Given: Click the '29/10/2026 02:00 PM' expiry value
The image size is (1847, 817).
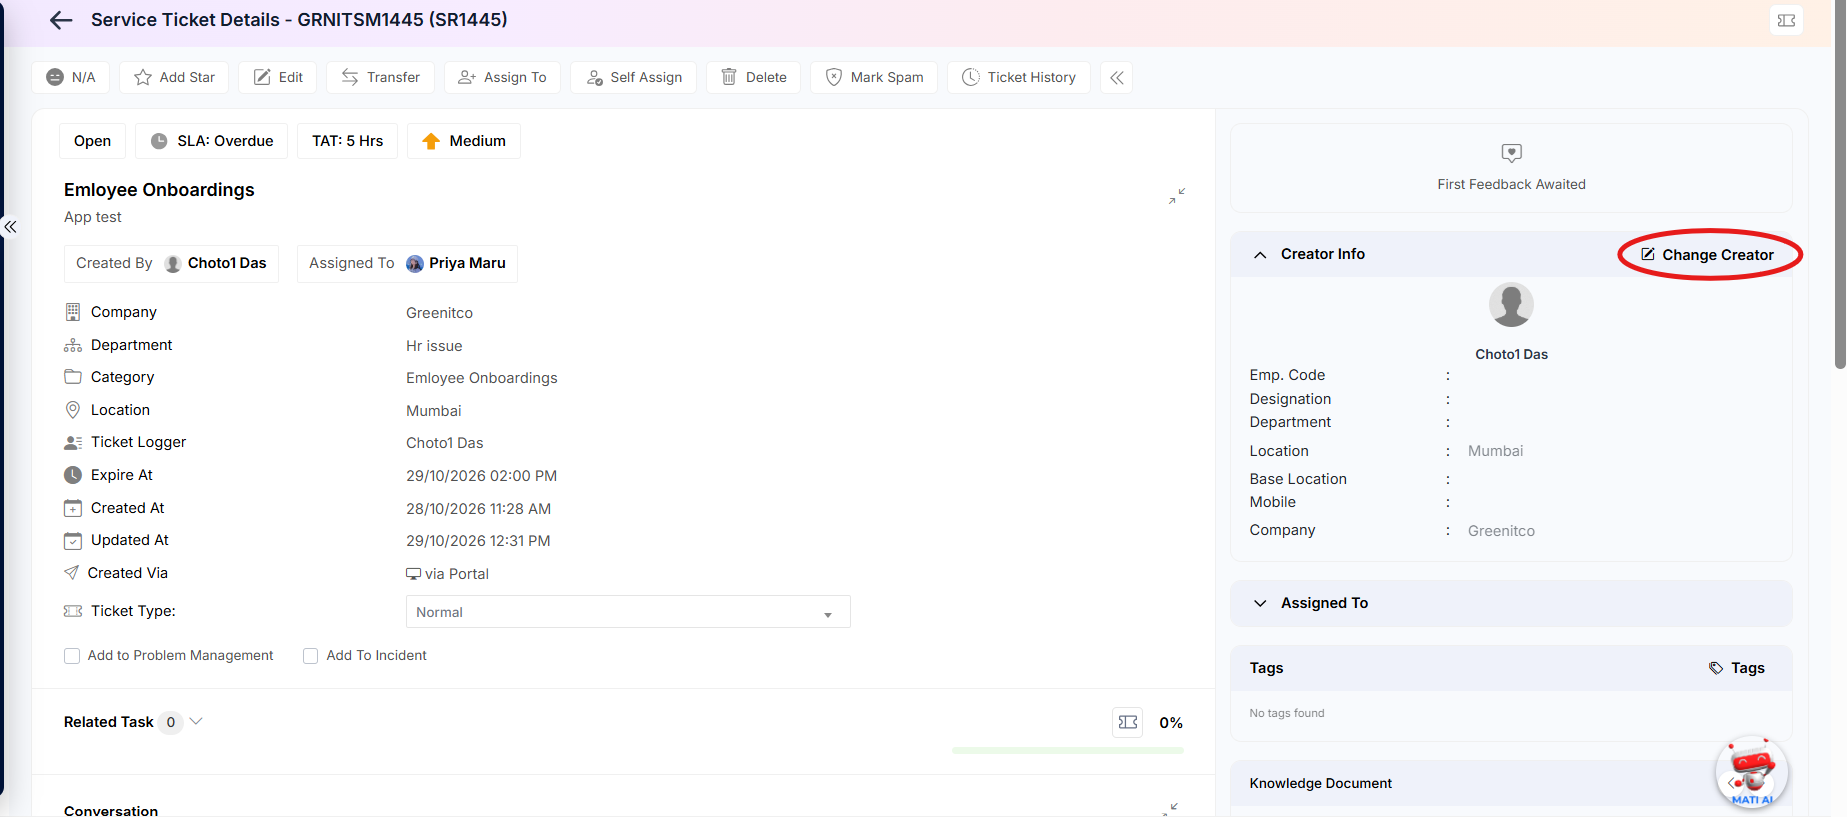Looking at the screenshot, I should tap(481, 476).
